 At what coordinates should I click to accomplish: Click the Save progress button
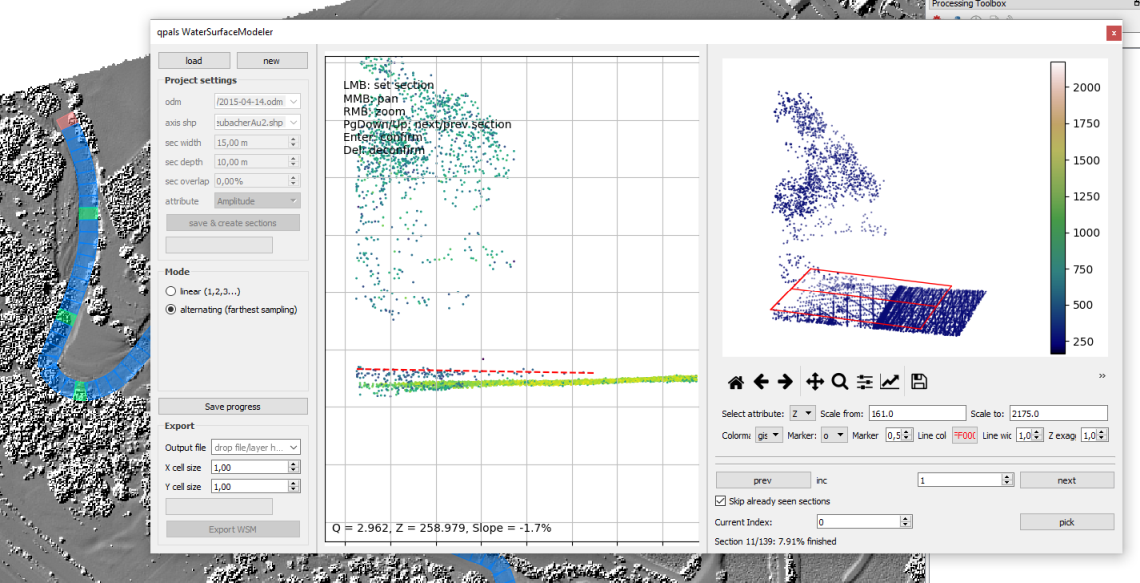point(233,406)
